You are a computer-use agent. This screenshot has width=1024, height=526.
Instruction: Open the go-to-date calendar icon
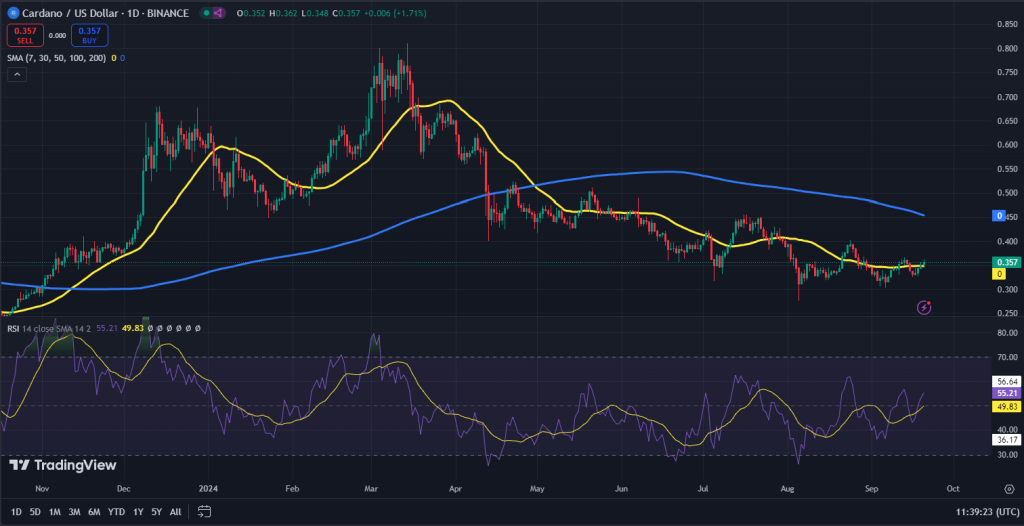tap(204, 511)
